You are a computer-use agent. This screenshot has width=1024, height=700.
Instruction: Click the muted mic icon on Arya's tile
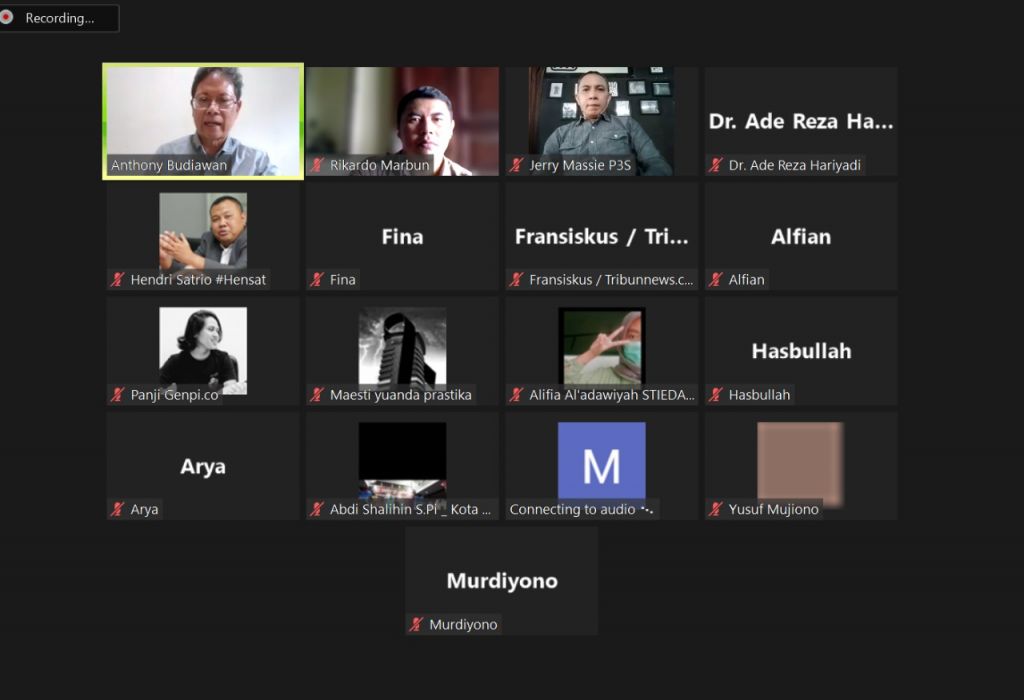117,510
